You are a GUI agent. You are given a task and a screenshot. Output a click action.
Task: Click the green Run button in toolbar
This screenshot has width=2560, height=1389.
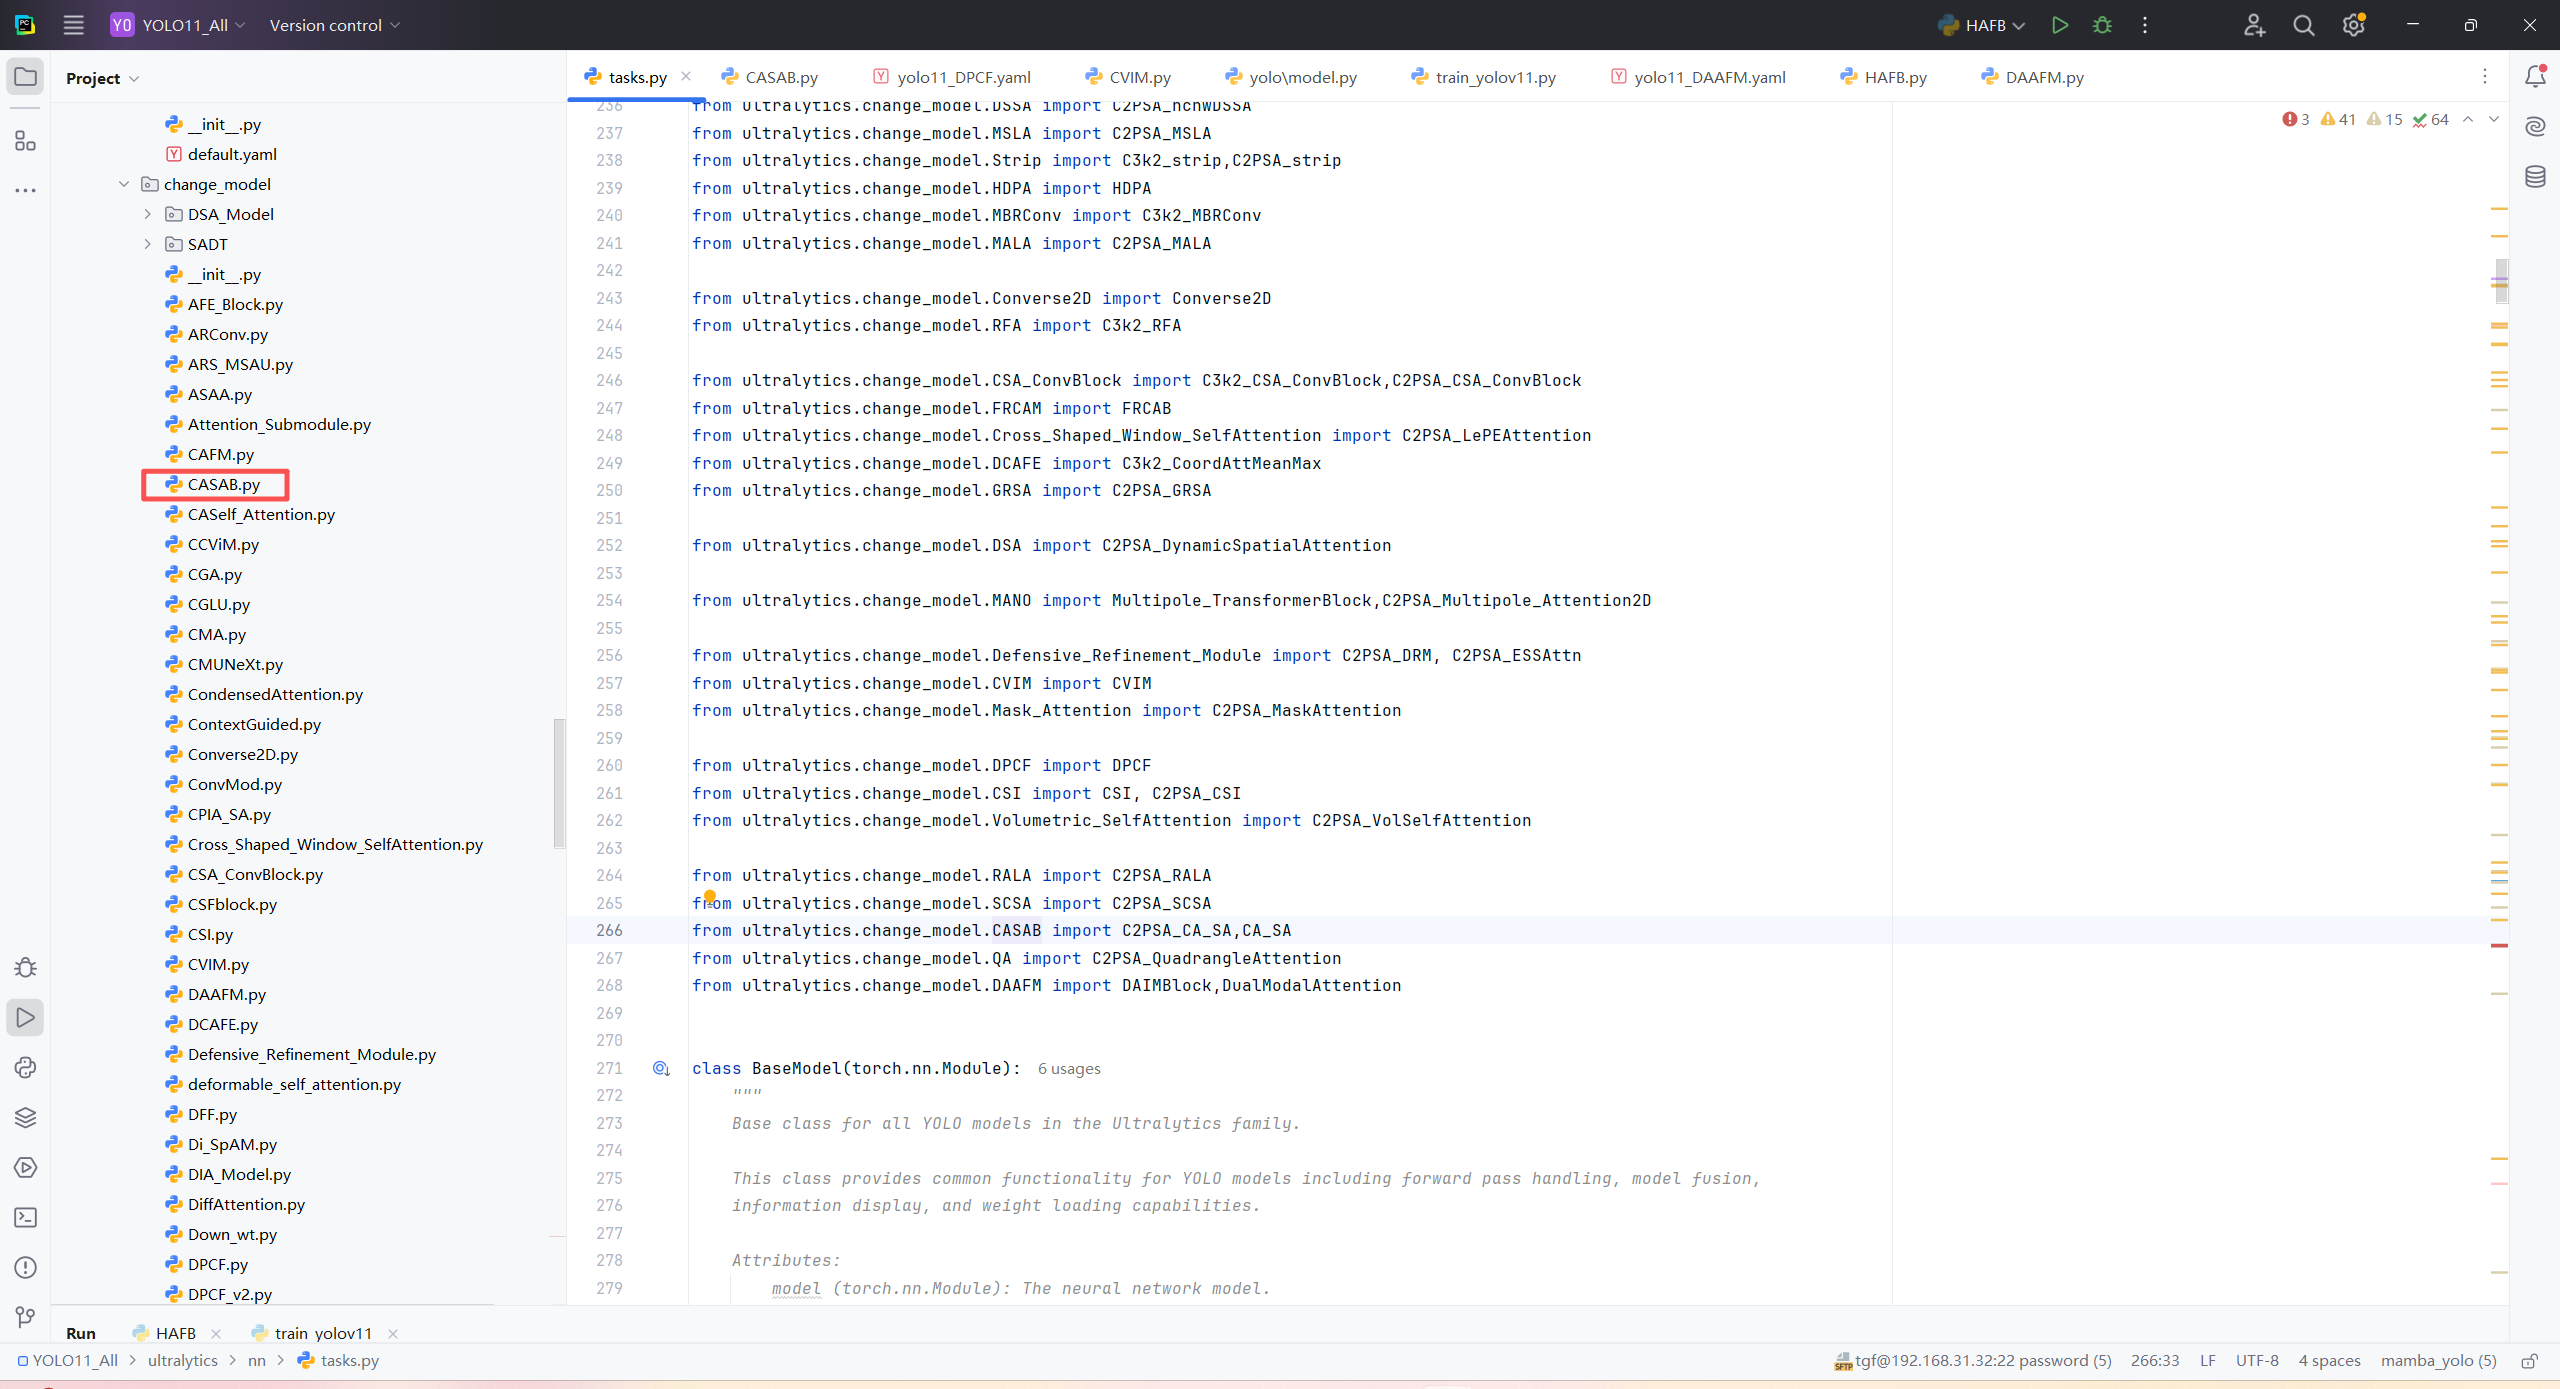pos(2059,25)
